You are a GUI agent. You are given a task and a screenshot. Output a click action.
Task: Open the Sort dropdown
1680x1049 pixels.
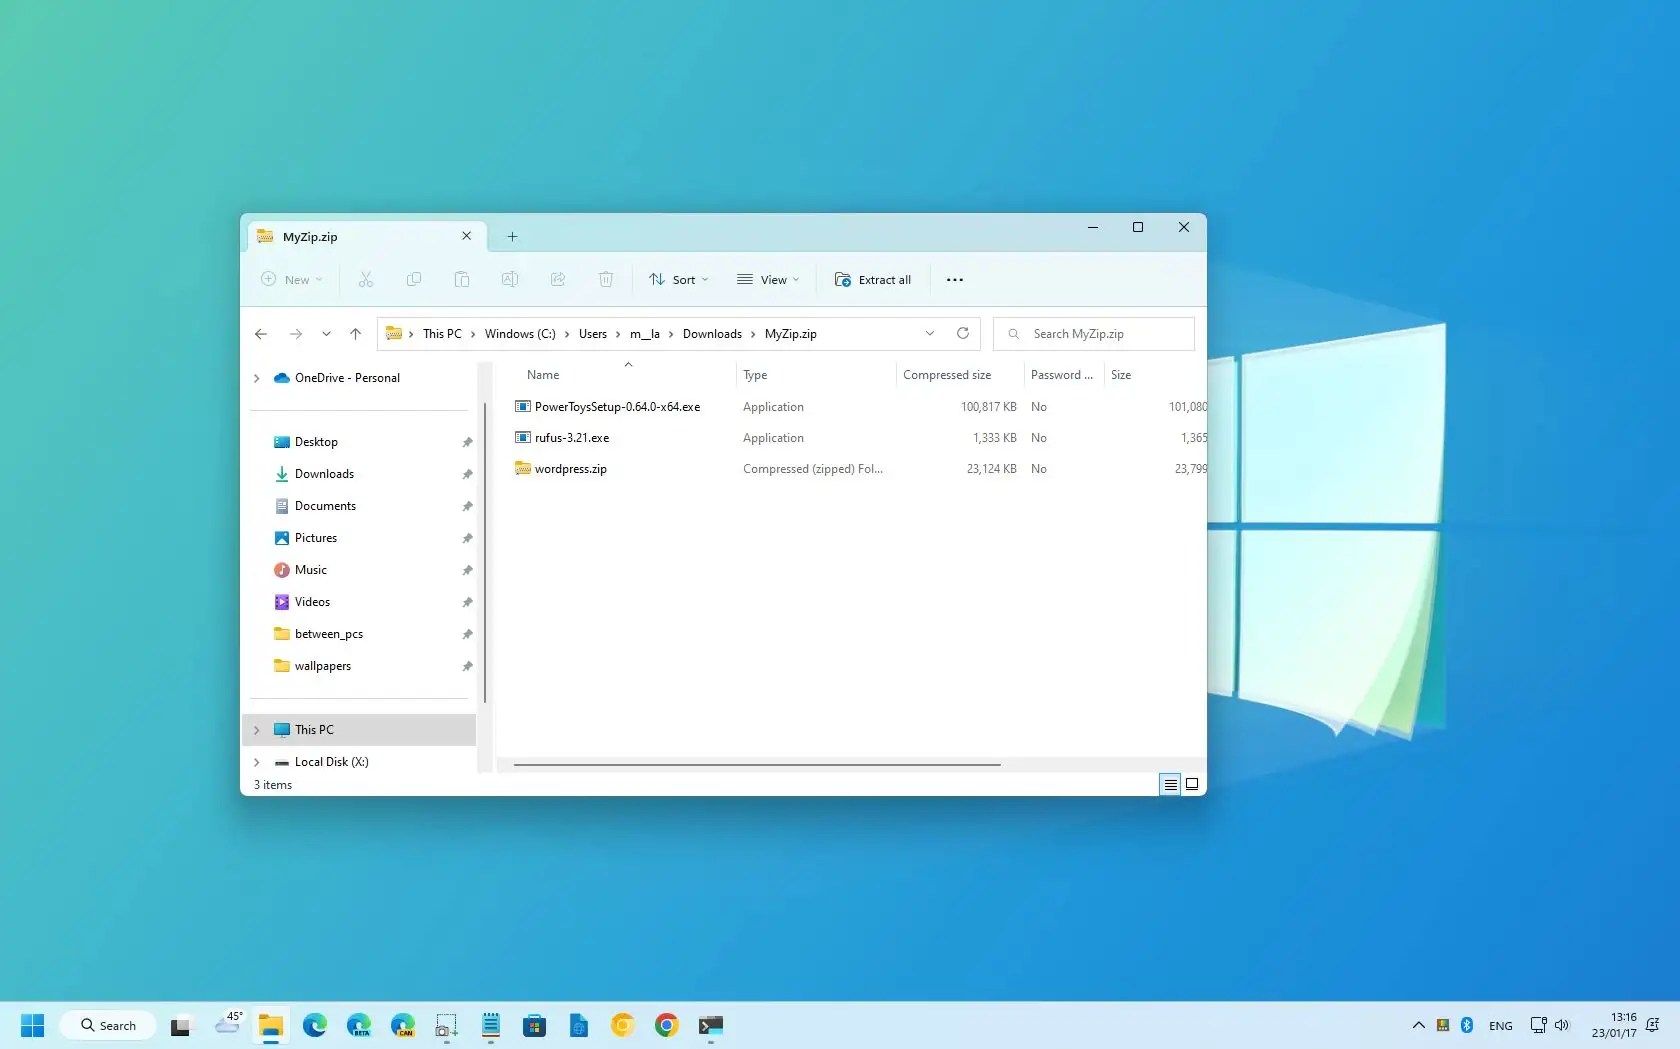pyautogui.click(x=678, y=280)
